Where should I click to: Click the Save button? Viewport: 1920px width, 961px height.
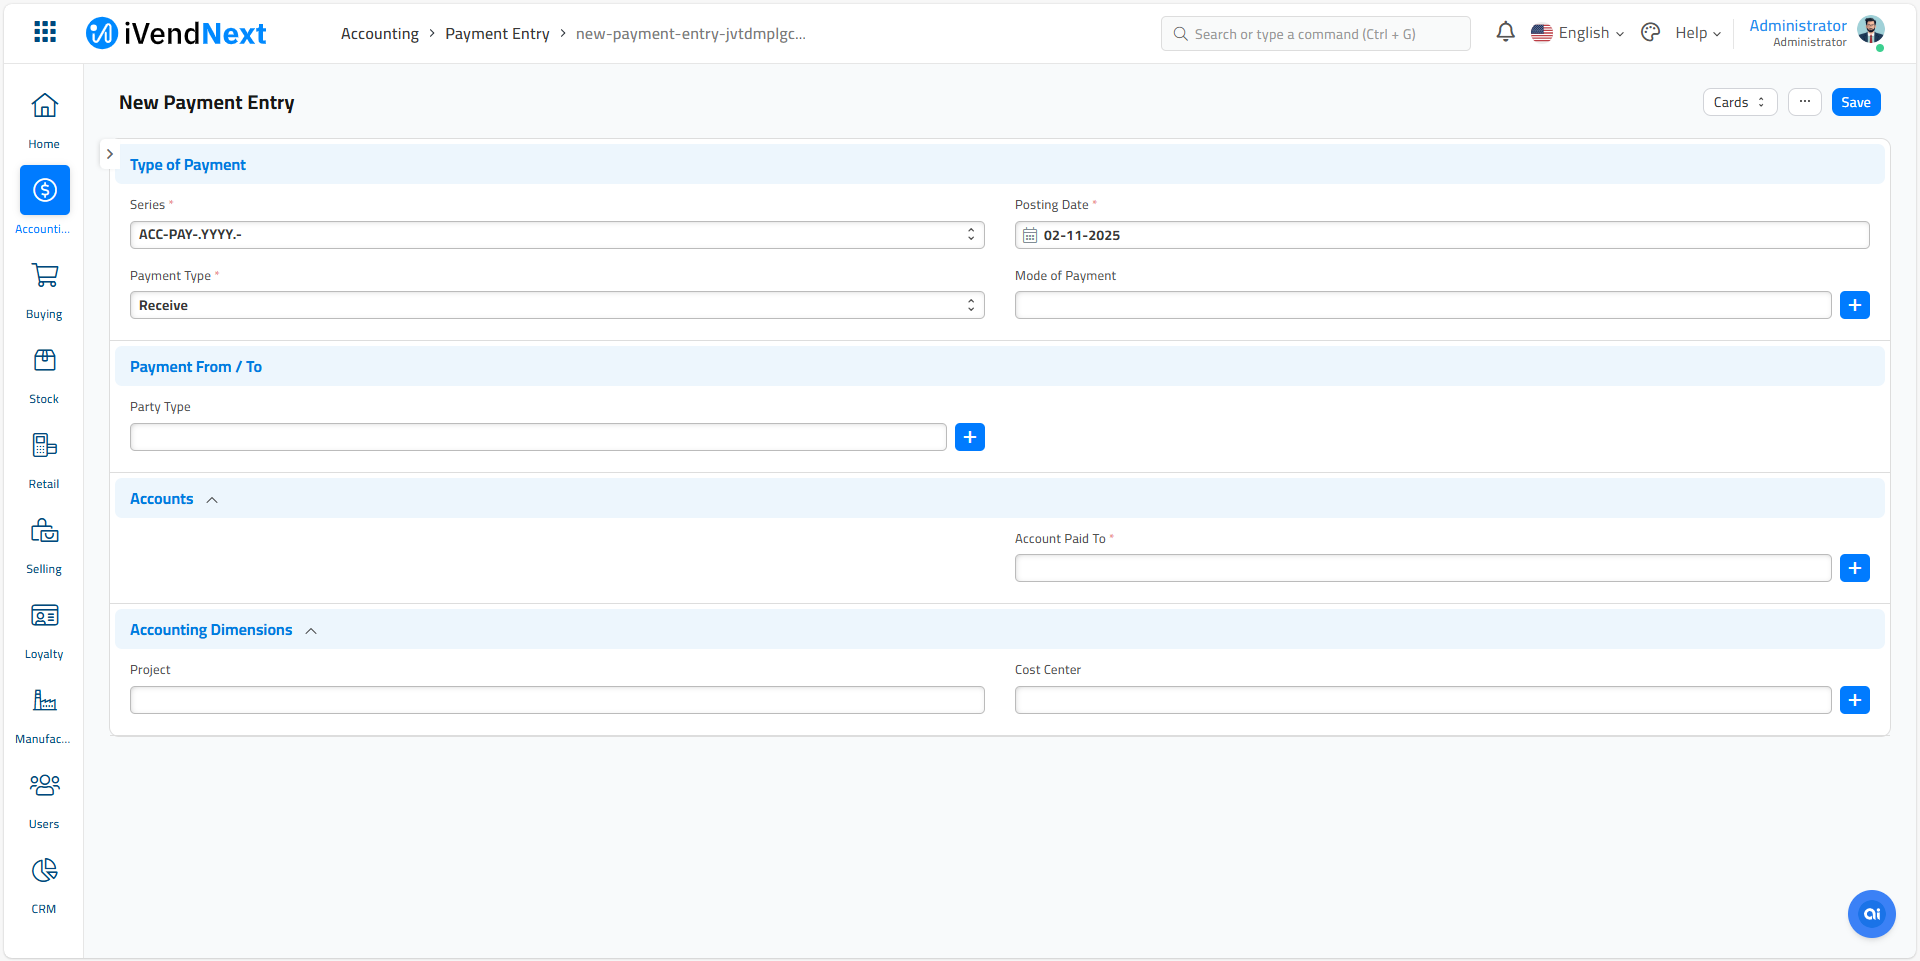(x=1855, y=102)
